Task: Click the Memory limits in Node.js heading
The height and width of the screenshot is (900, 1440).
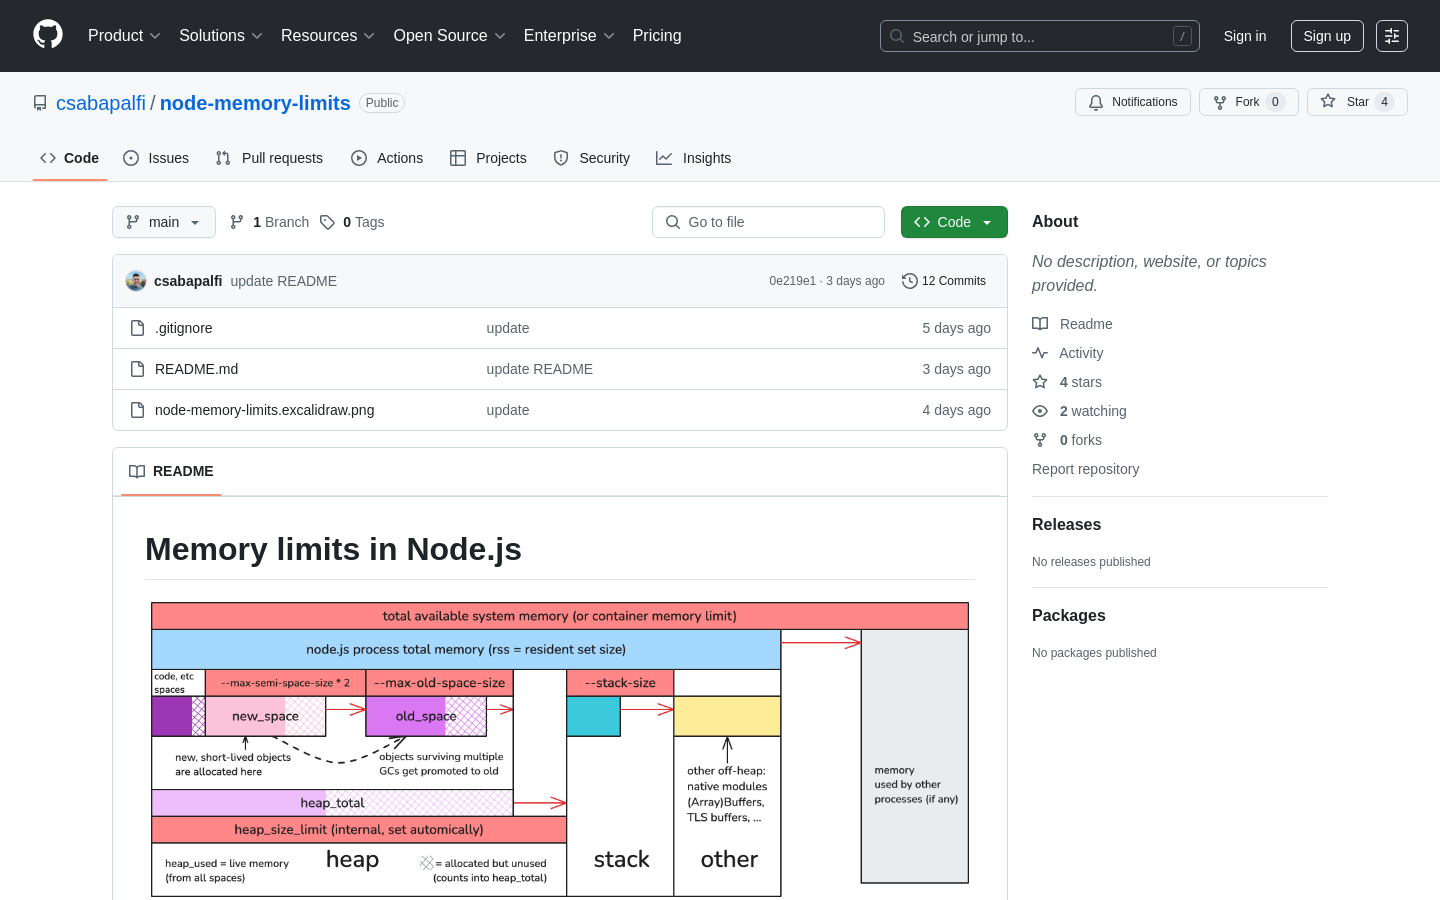Action: [333, 549]
